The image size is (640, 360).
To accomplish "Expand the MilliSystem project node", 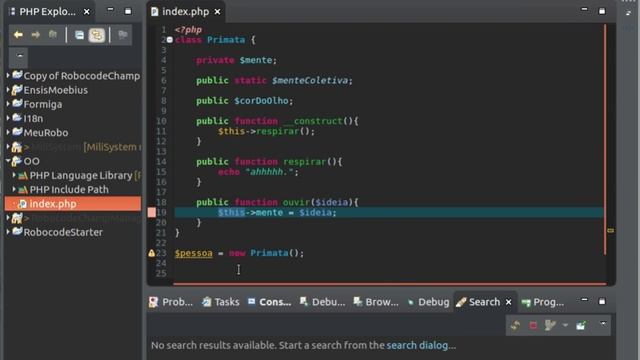I will point(8,147).
